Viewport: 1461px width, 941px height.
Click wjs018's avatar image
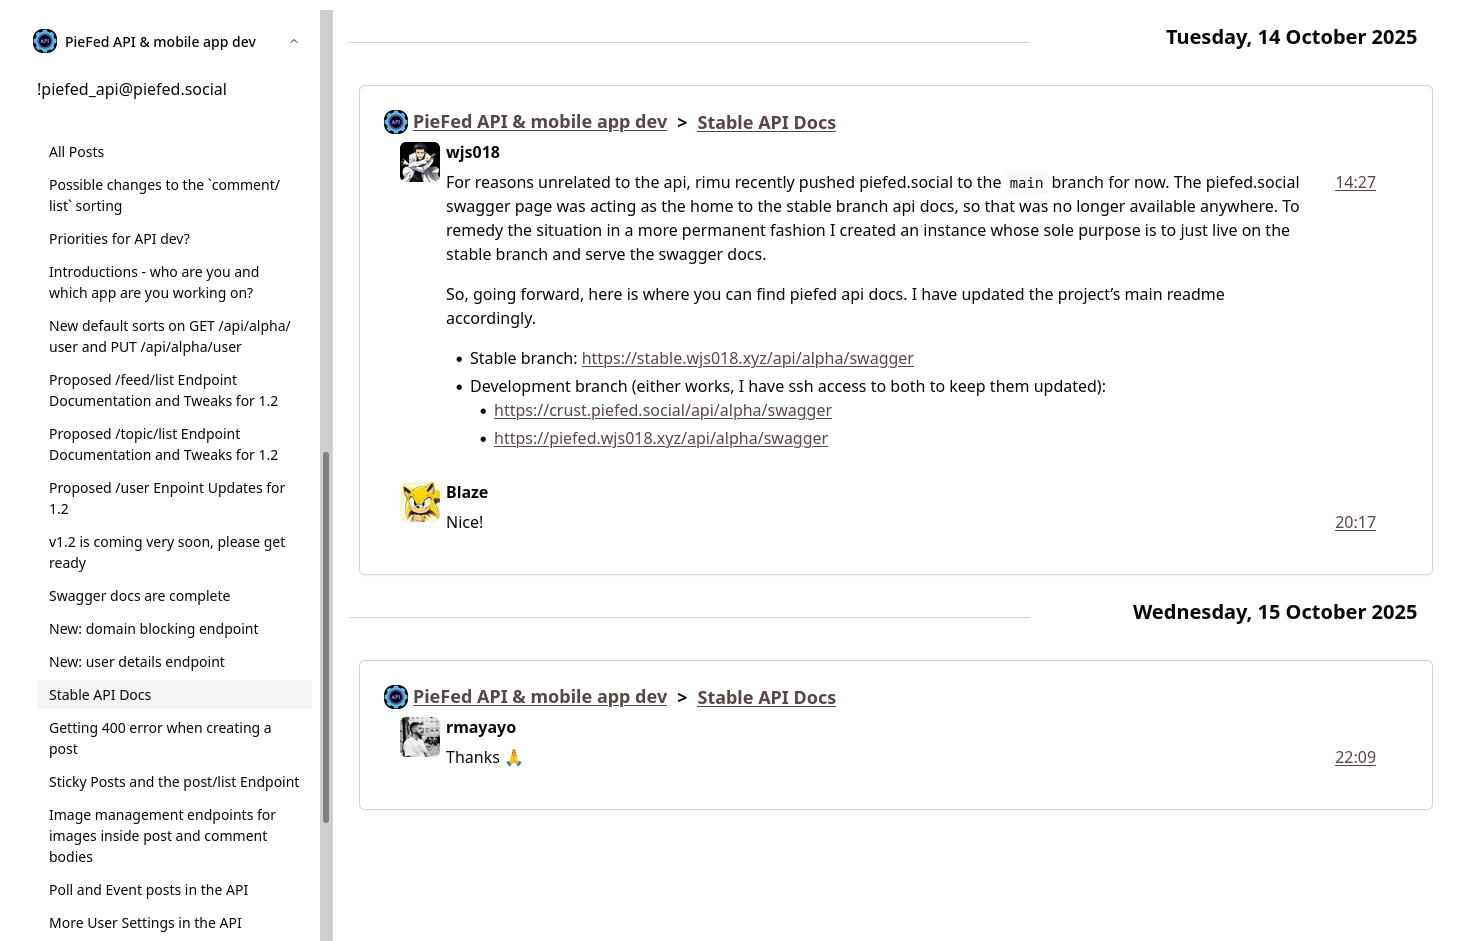420,162
